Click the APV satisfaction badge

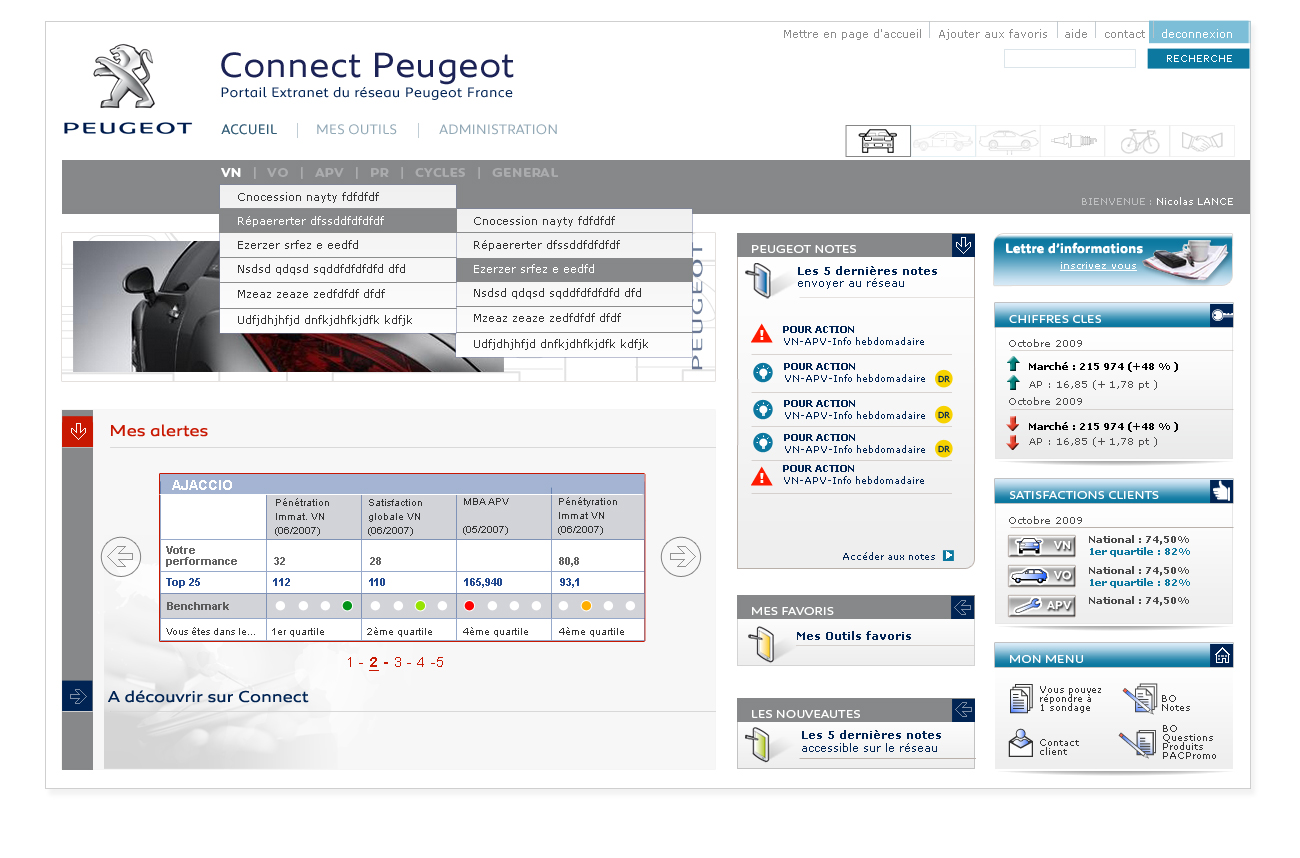click(1041, 605)
